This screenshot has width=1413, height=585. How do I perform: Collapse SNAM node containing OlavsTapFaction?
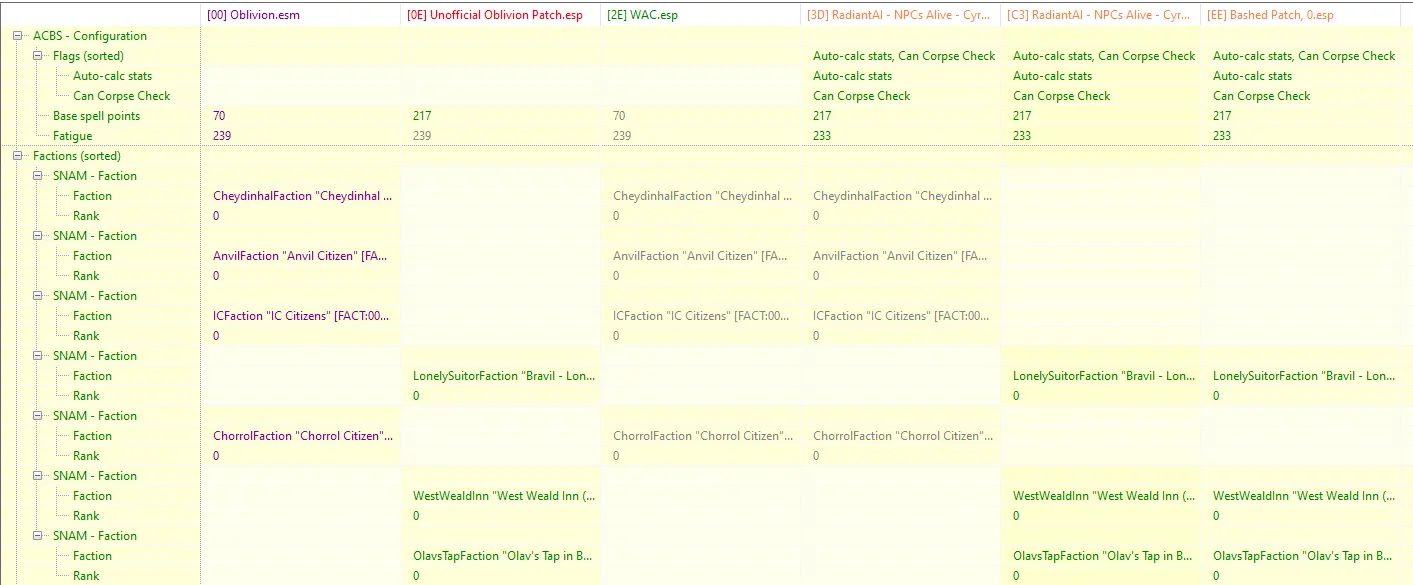[39, 536]
